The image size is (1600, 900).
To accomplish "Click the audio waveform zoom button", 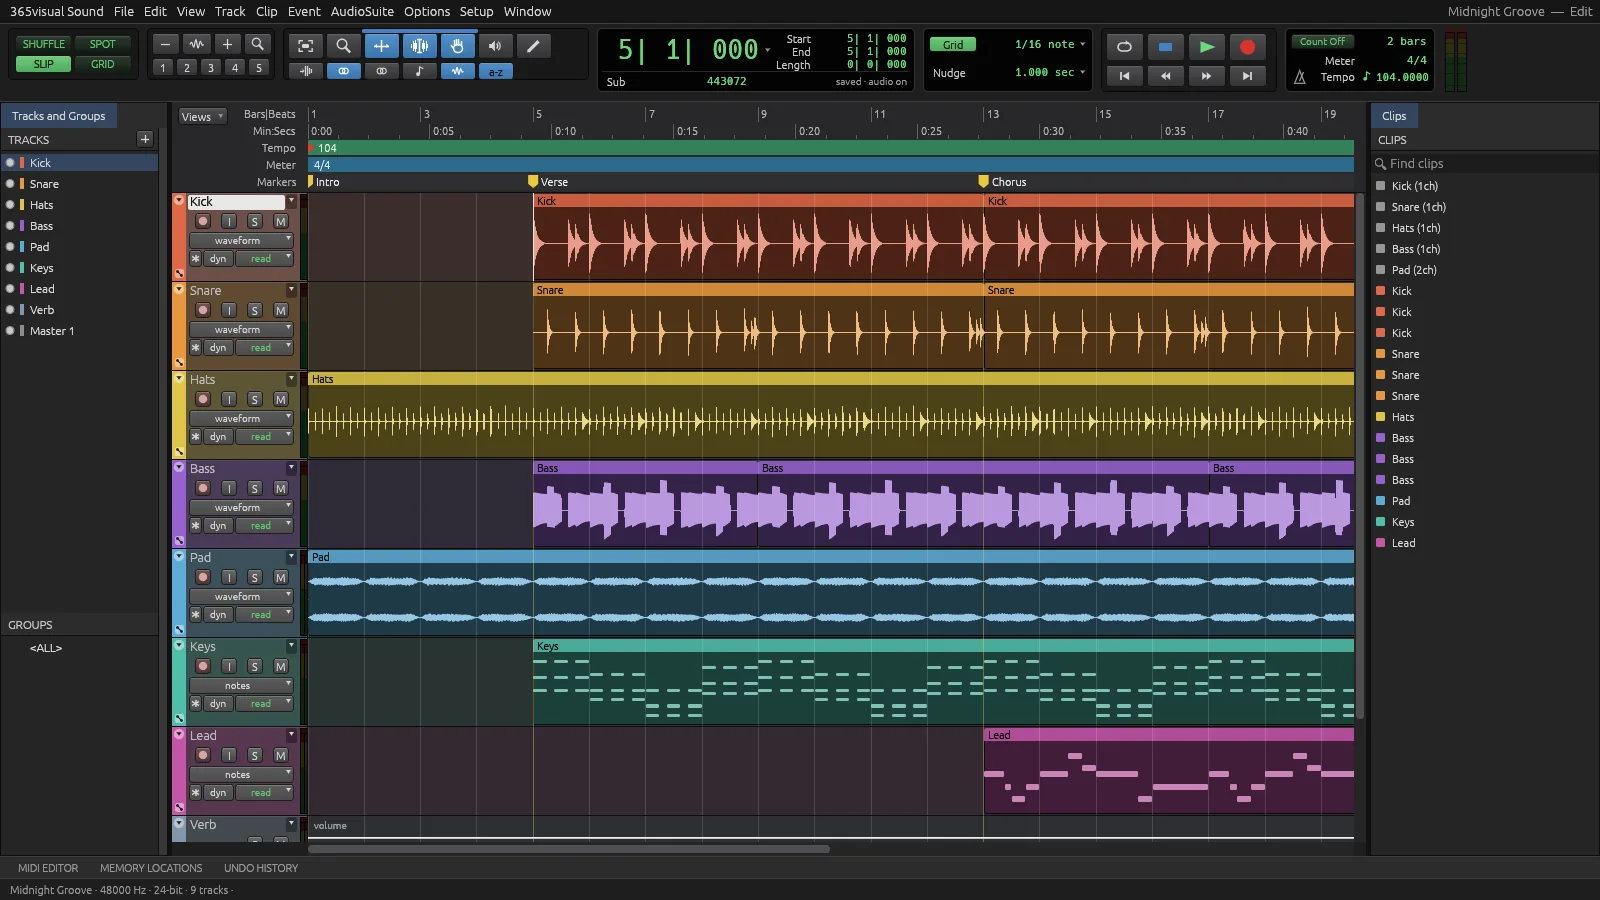I will pyautogui.click(x=197, y=44).
